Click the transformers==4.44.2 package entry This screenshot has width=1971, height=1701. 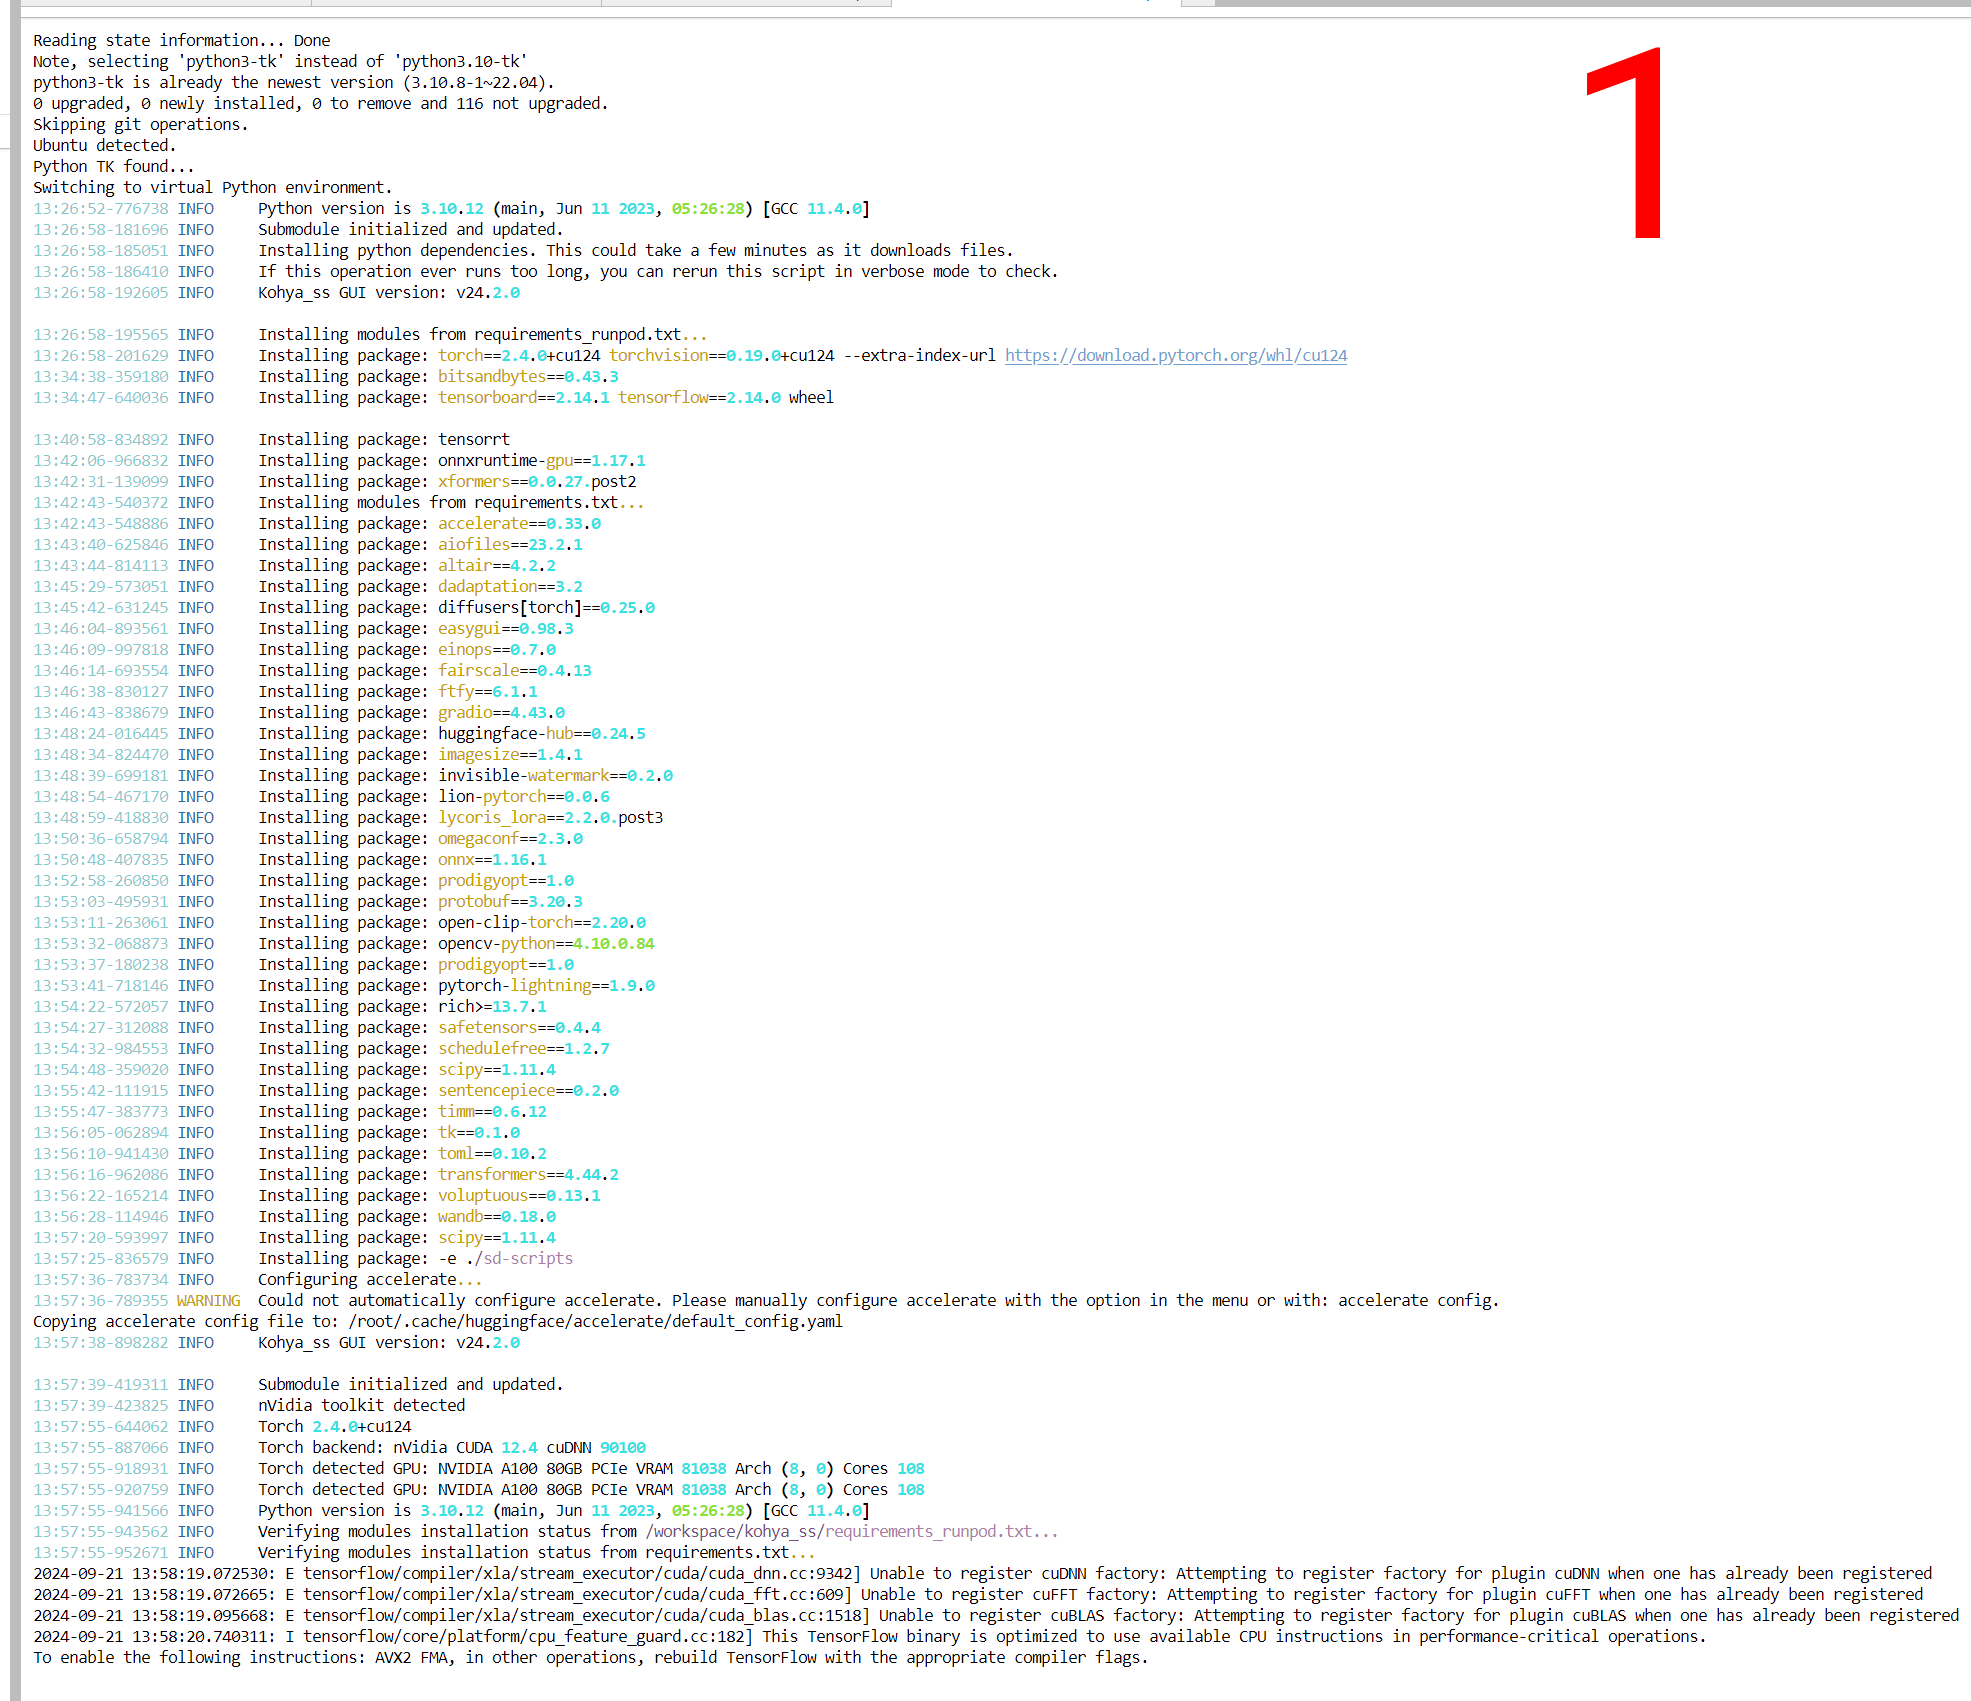527,1174
